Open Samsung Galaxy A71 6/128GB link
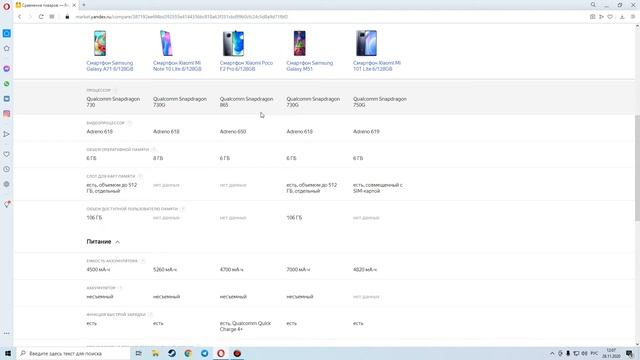 (x=110, y=66)
